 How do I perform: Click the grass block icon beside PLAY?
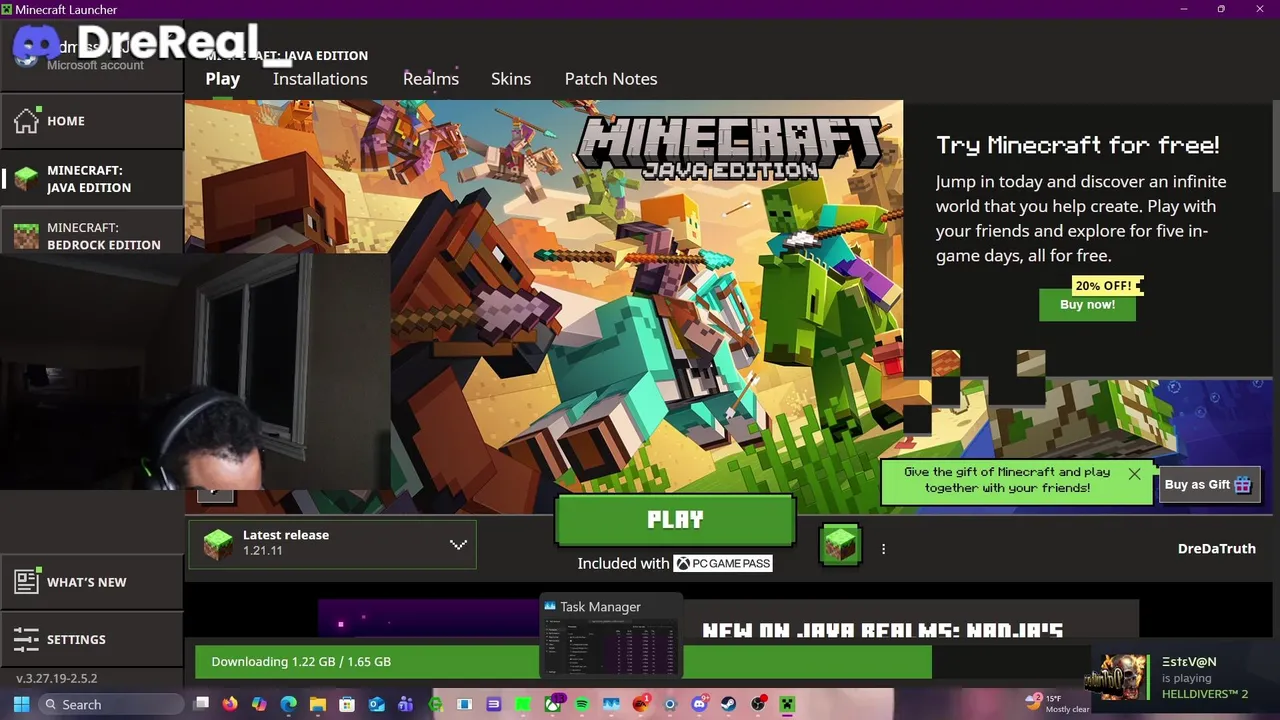840,545
